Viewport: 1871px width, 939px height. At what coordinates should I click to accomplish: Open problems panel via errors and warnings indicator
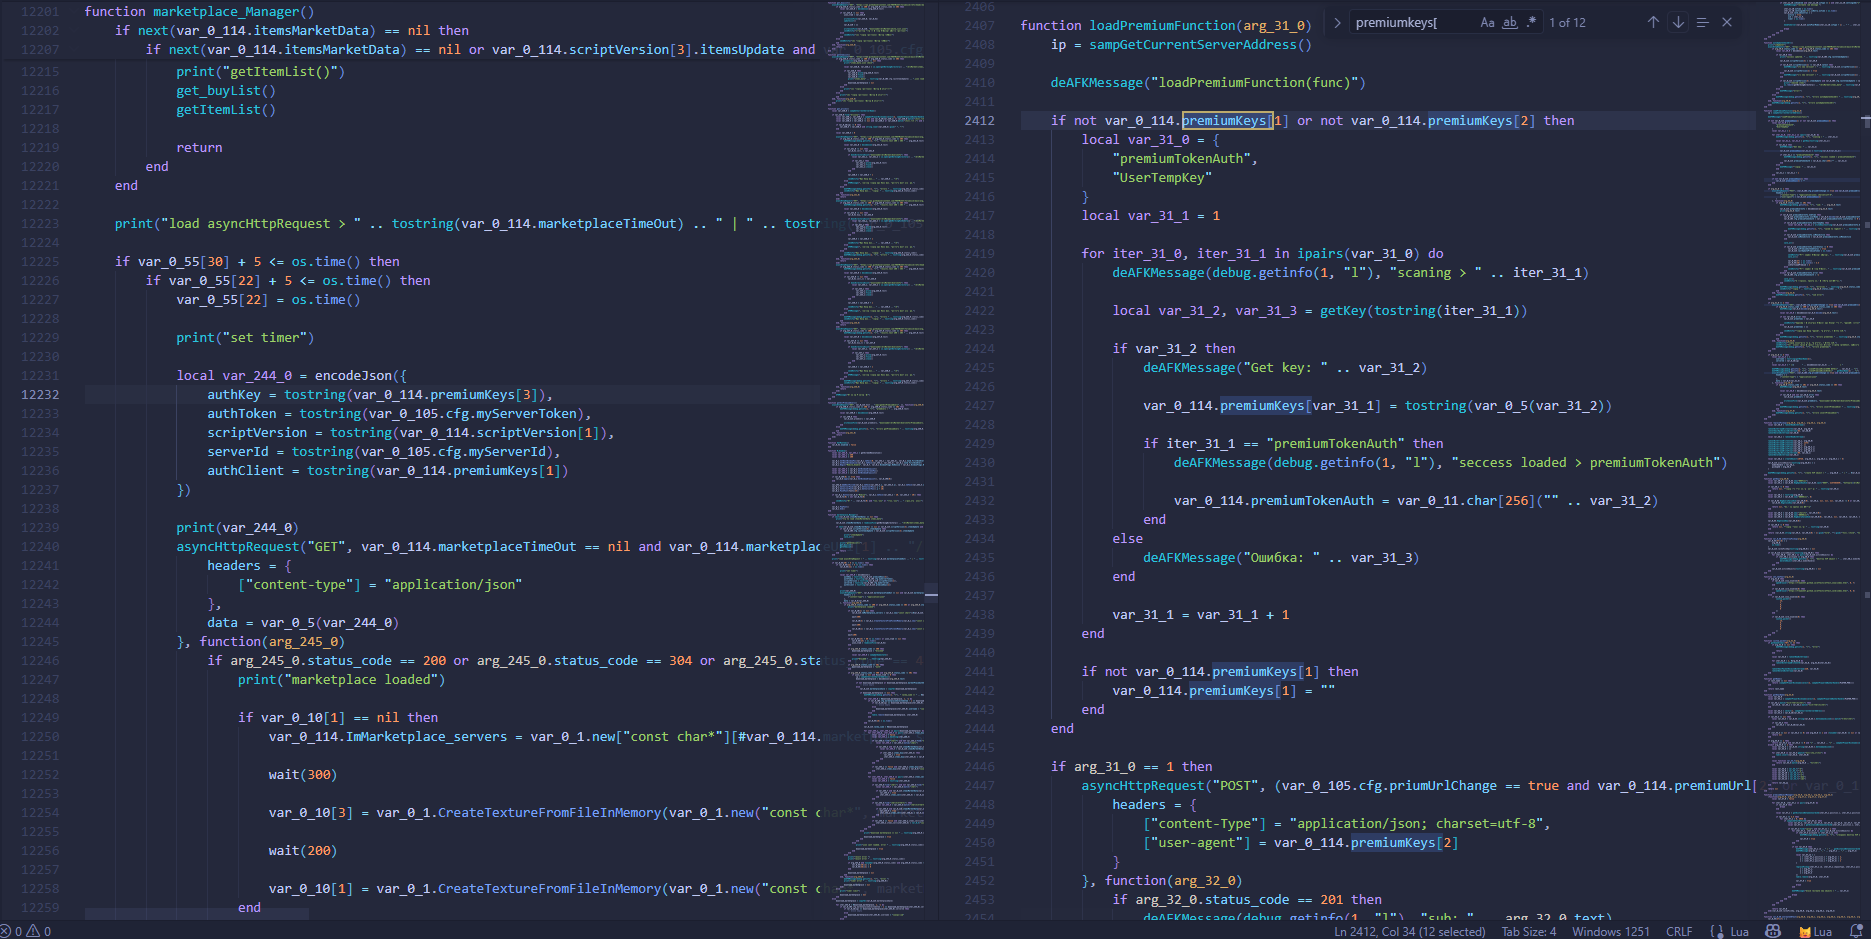click(x=27, y=931)
